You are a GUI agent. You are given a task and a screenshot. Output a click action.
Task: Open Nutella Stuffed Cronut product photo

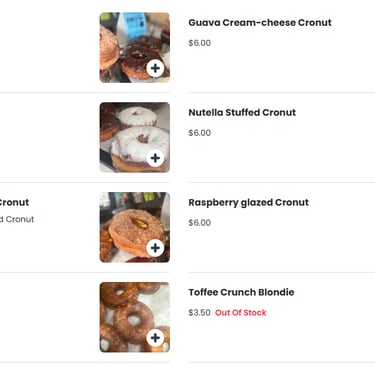tap(135, 137)
